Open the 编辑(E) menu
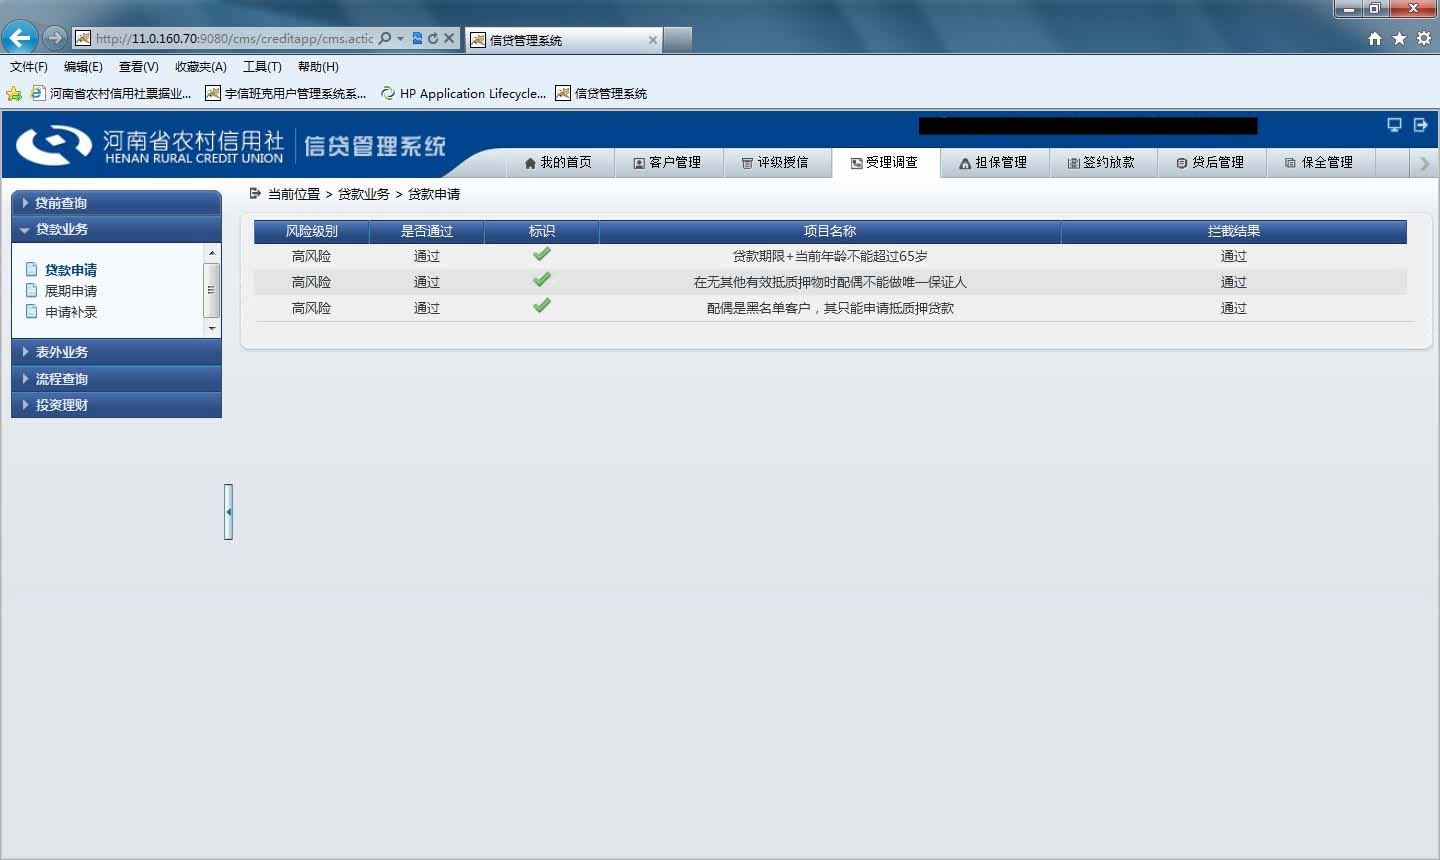1440x860 pixels. pos(83,67)
